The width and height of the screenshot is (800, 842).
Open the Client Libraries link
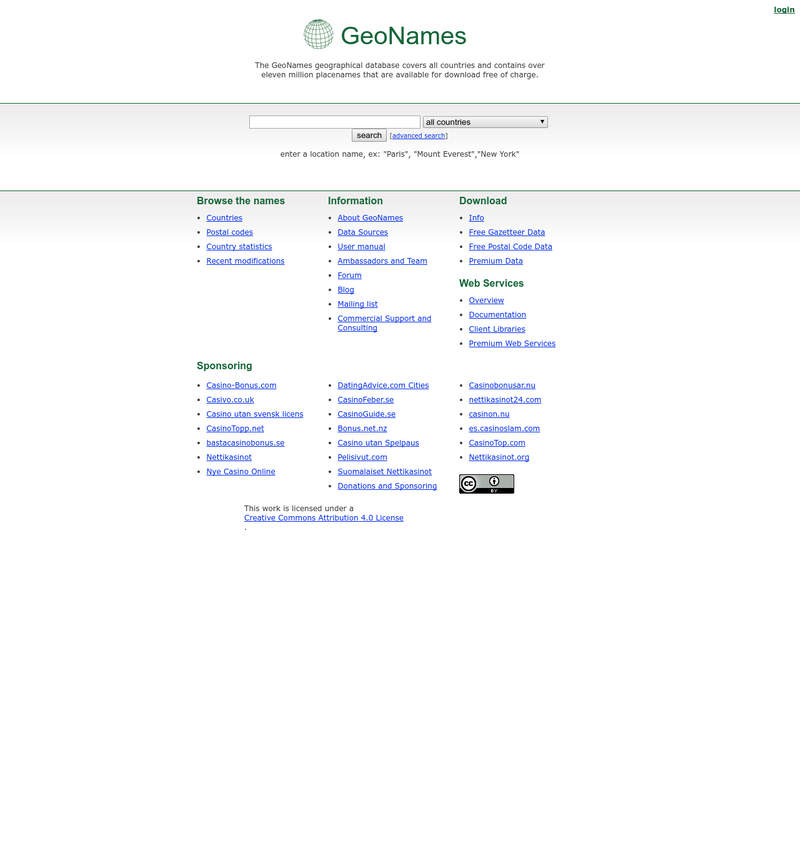(x=497, y=329)
